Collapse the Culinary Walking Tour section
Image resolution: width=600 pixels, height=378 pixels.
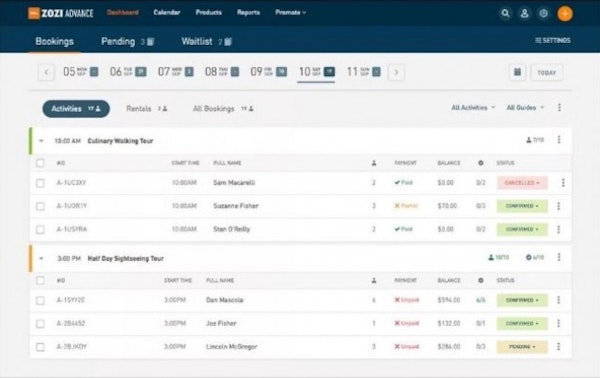pos(41,141)
